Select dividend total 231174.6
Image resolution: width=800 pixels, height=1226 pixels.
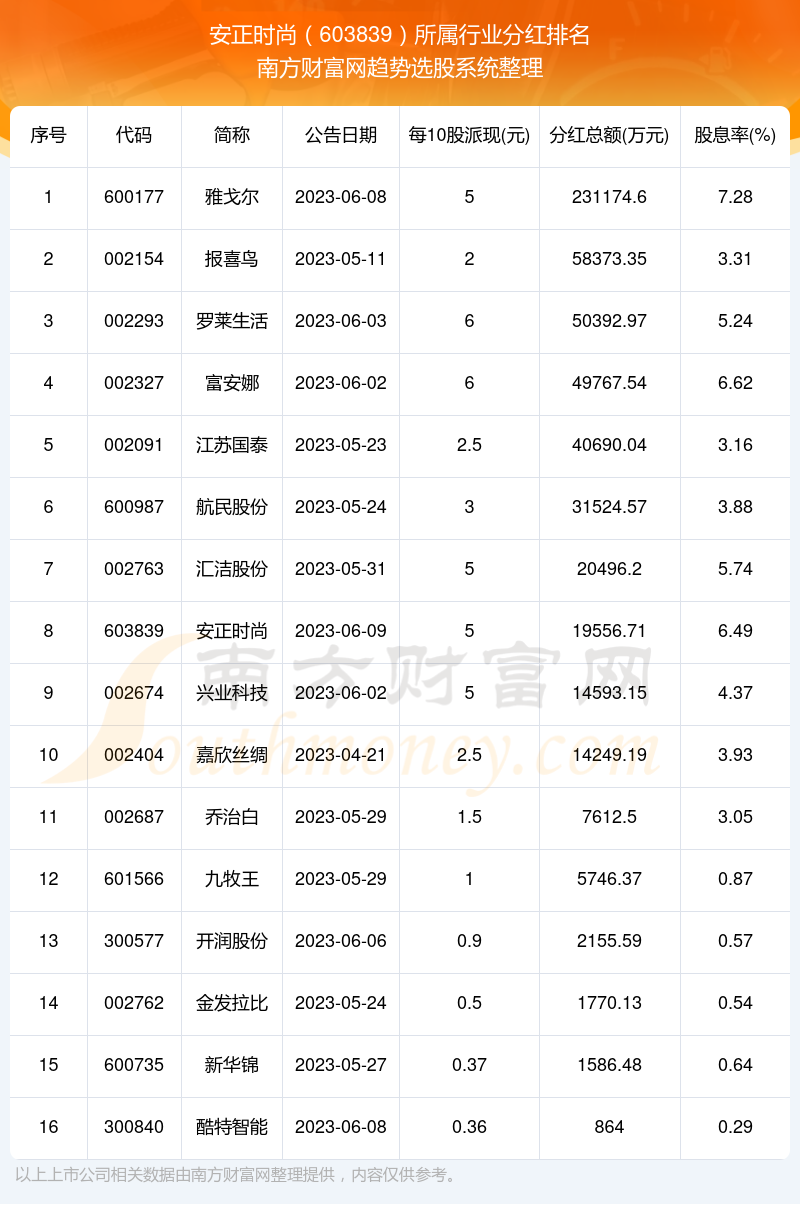pyautogui.click(x=609, y=197)
